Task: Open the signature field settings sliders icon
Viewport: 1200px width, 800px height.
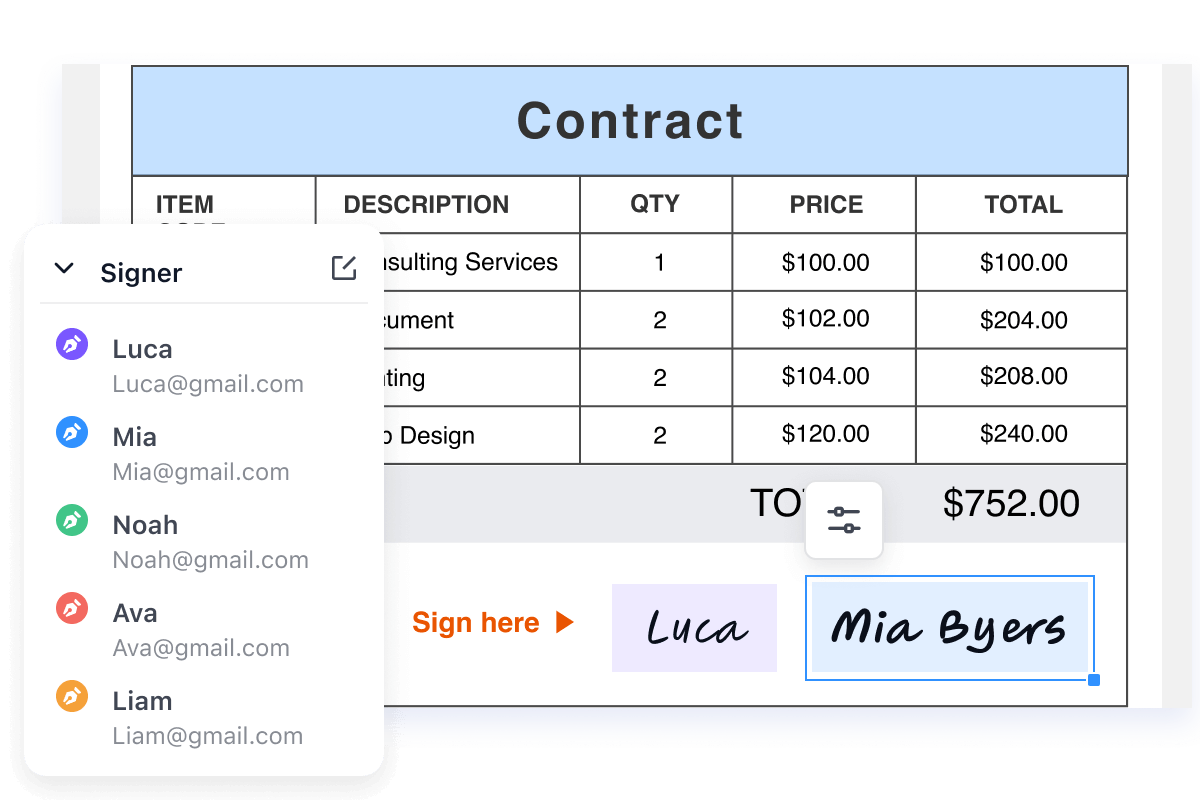Action: (x=844, y=520)
